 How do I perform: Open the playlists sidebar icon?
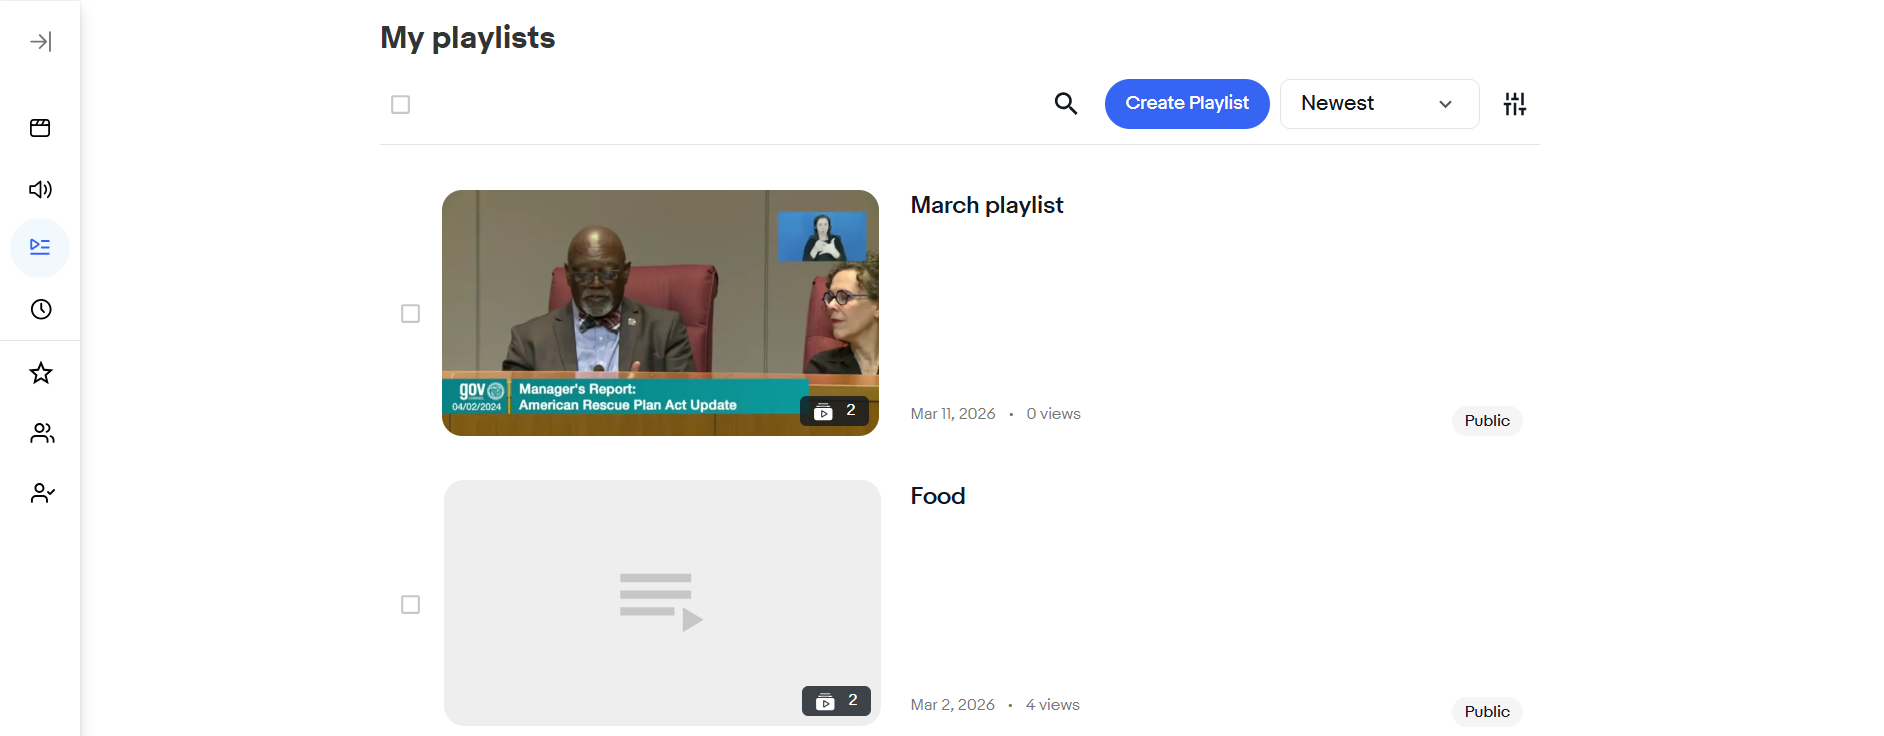click(40, 247)
